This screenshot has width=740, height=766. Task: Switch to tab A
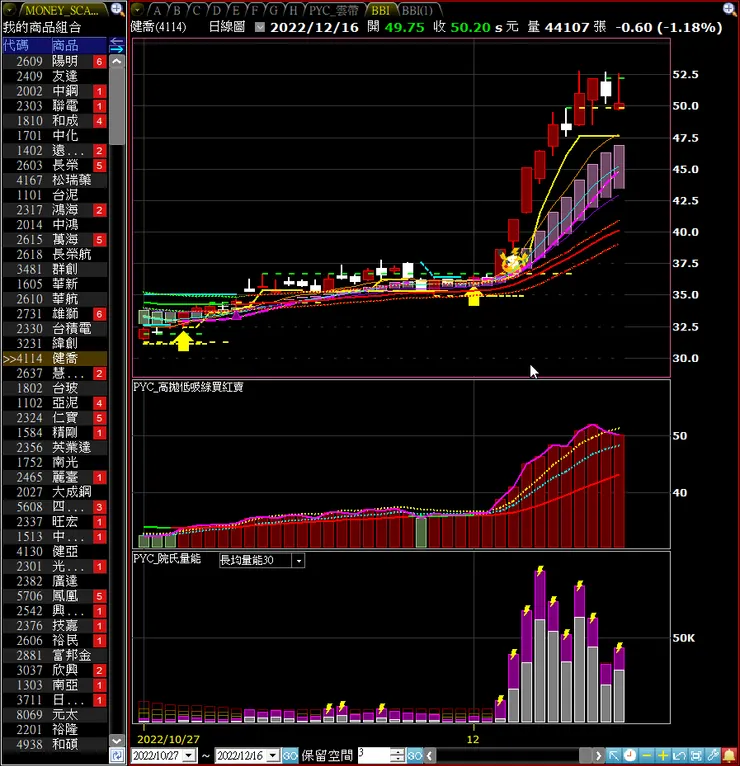pyautogui.click(x=157, y=10)
